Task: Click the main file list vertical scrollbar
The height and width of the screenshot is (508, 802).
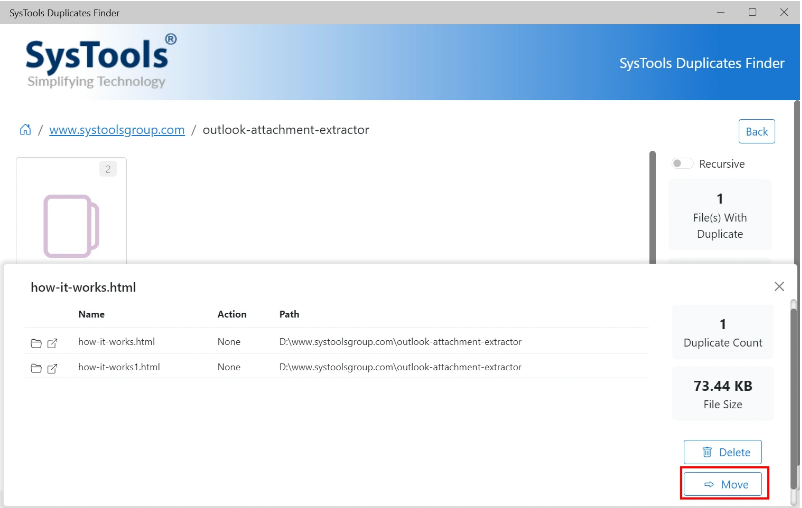Action: pyautogui.click(x=652, y=207)
